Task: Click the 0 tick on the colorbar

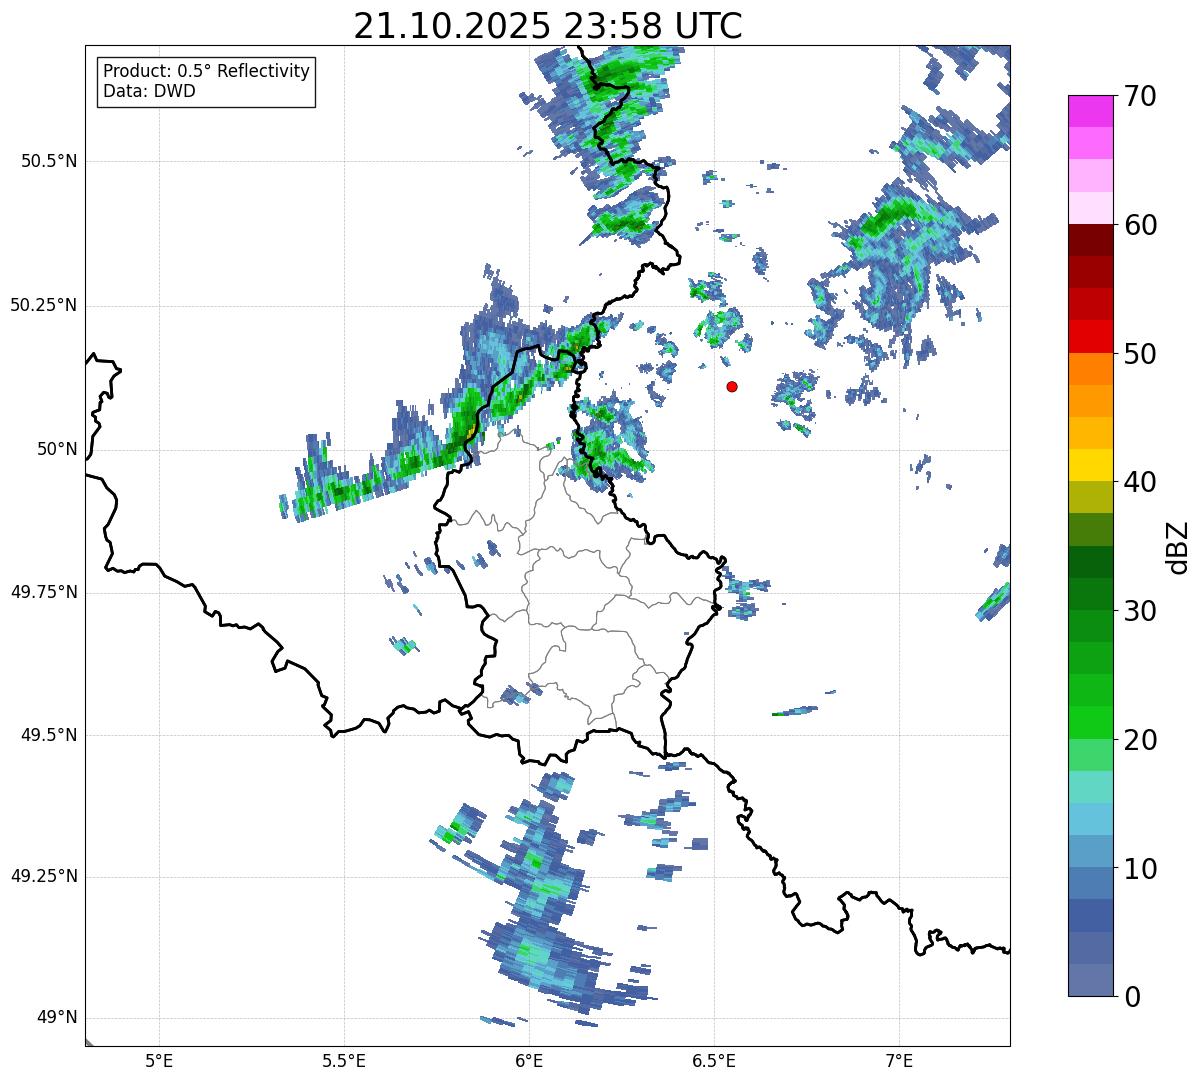Action: pos(1132,997)
